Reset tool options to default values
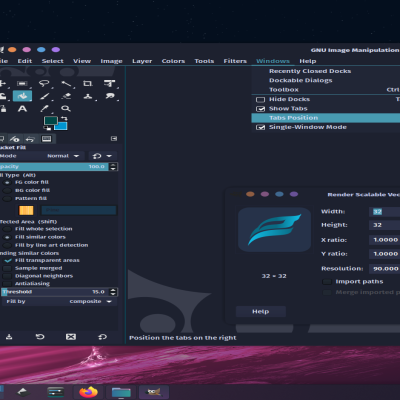The height and width of the screenshot is (400, 400). (102, 337)
